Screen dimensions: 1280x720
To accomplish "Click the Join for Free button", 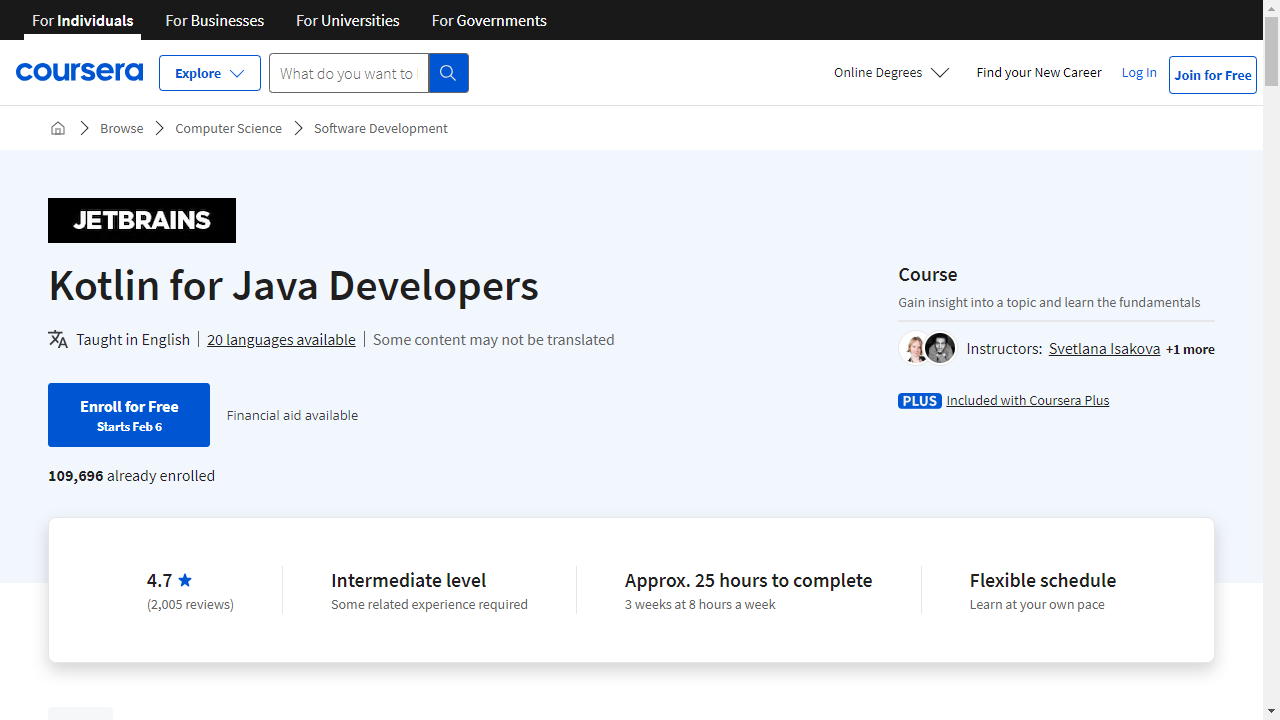I will click(1213, 75).
